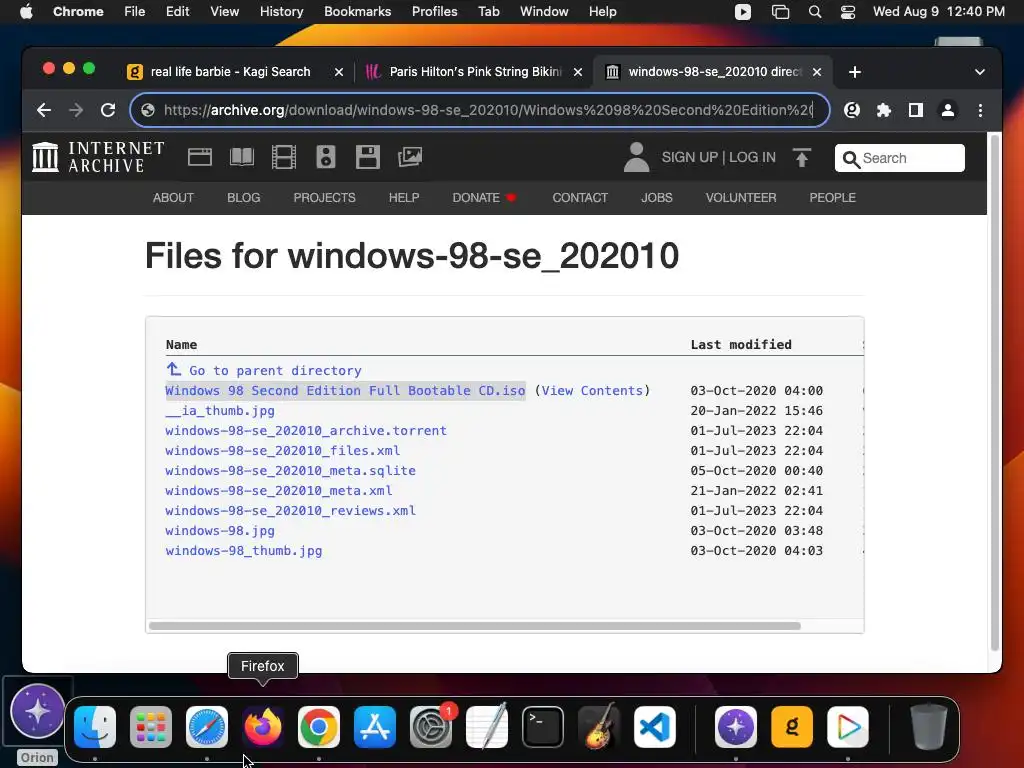The height and width of the screenshot is (768, 1024).
Task: Close the Kagi Search tab
Action: [x=339, y=72]
